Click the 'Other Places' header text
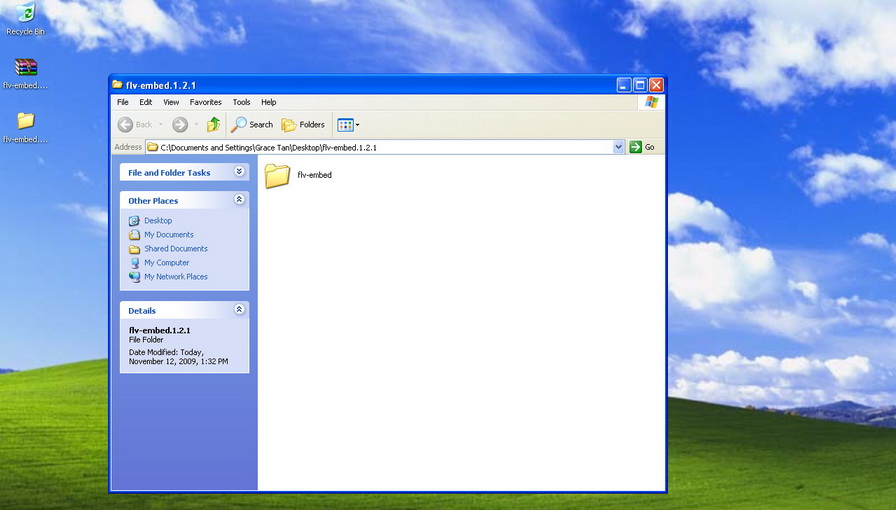This screenshot has height=510, width=896. click(153, 201)
